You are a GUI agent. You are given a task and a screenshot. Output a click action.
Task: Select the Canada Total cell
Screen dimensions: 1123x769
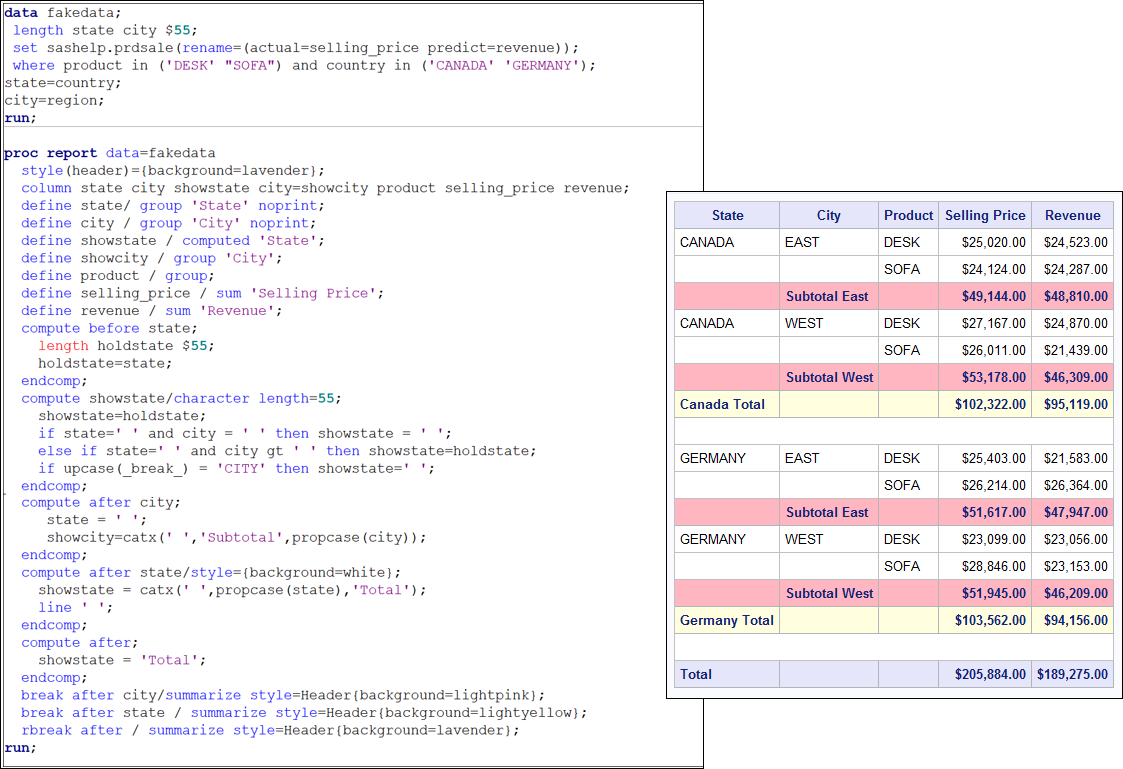722,404
